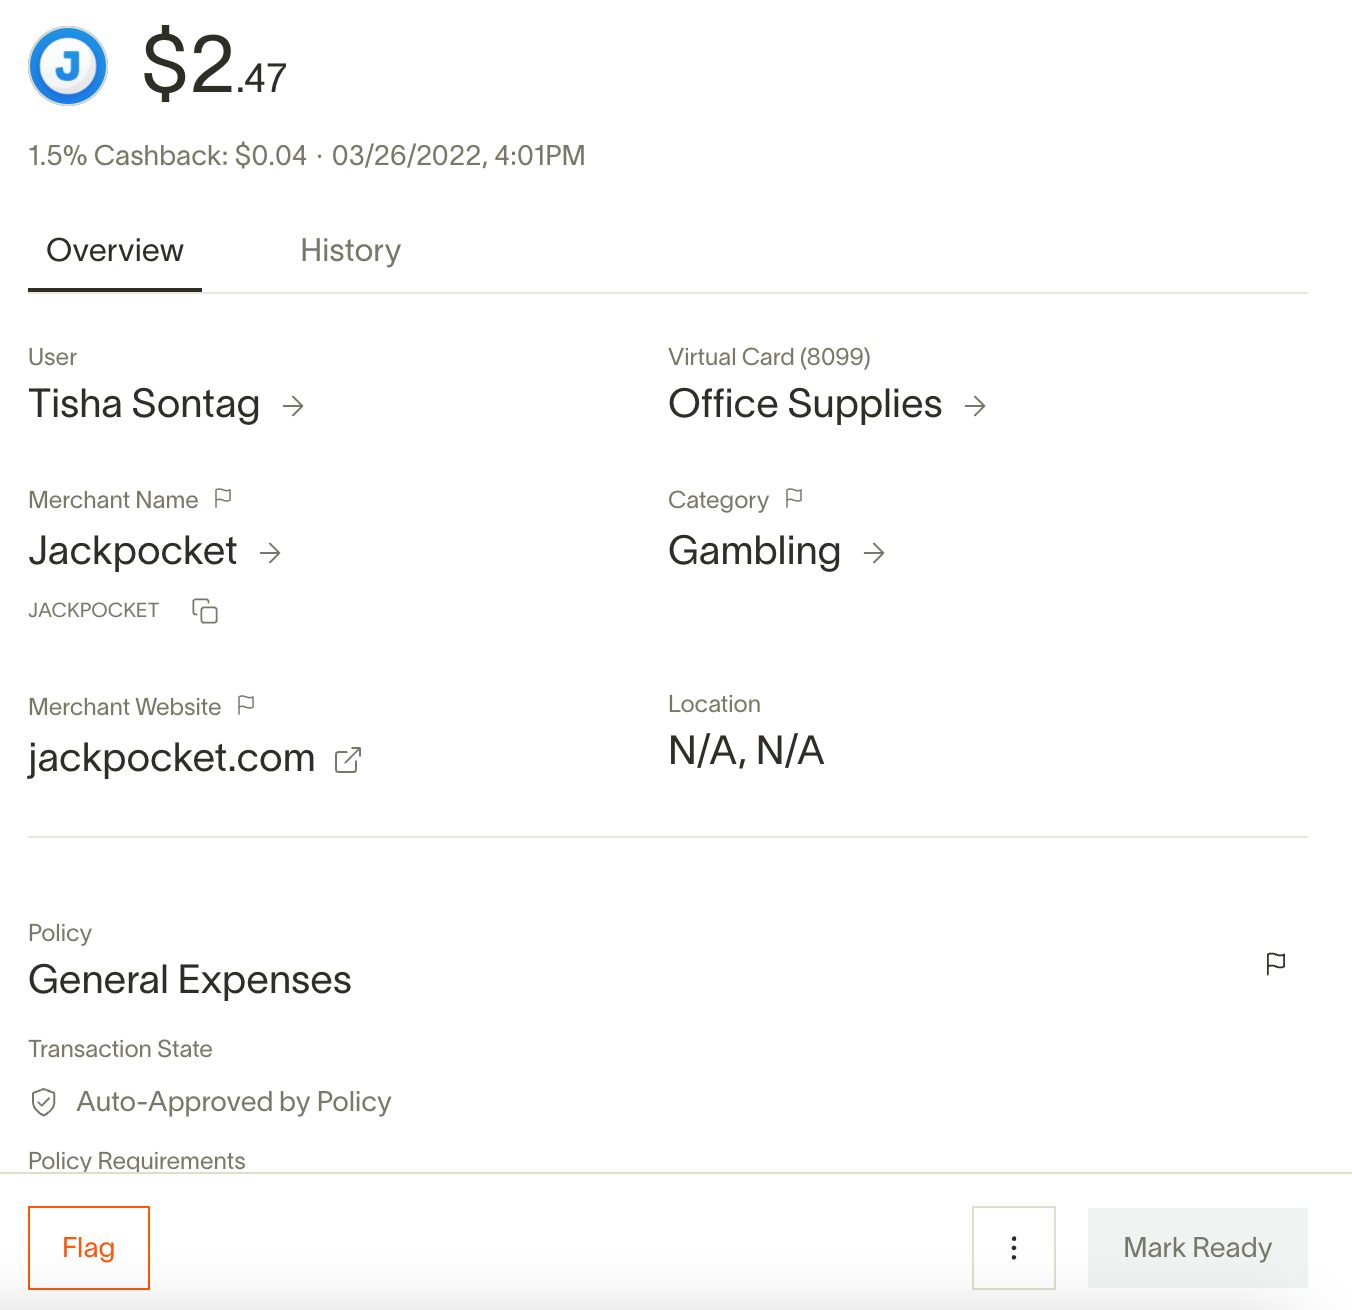Visit the jackpocket.com website link
Screen dimensions: 1352x1310
172,758
